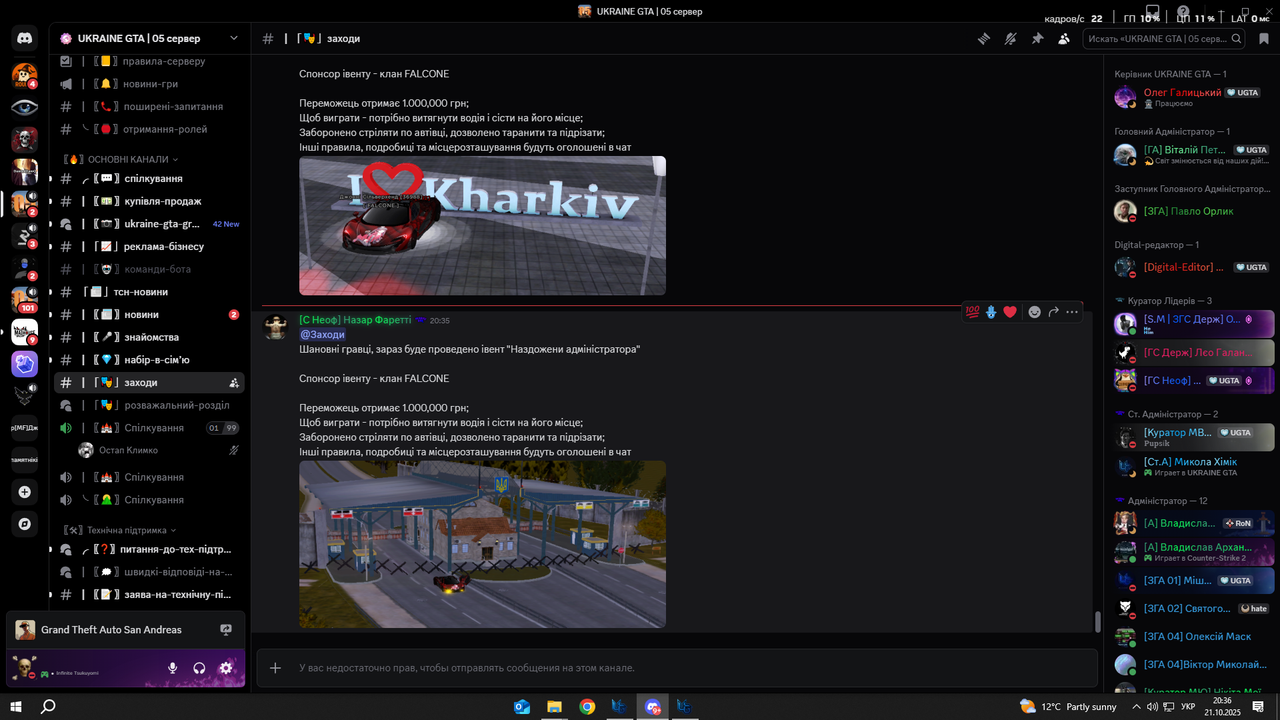The width and height of the screenshot is (1280, 720).
Task: Open розважальний-розділ channel
Action: click(149, 405)
